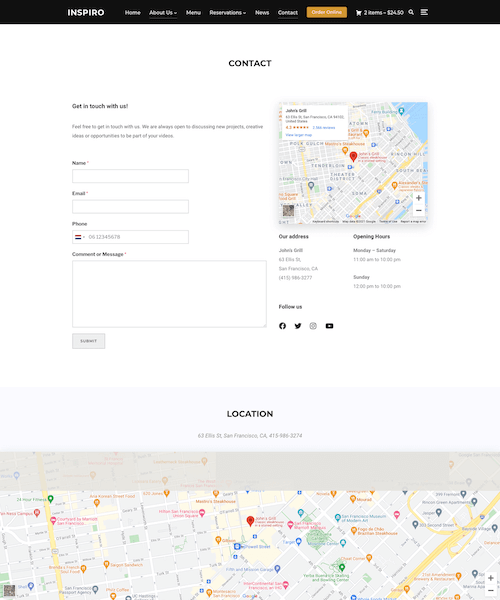Toggle satellite layer thumbnail on large map
The image size is (500, 600).
pyautogui.click(x=9, y=590)
